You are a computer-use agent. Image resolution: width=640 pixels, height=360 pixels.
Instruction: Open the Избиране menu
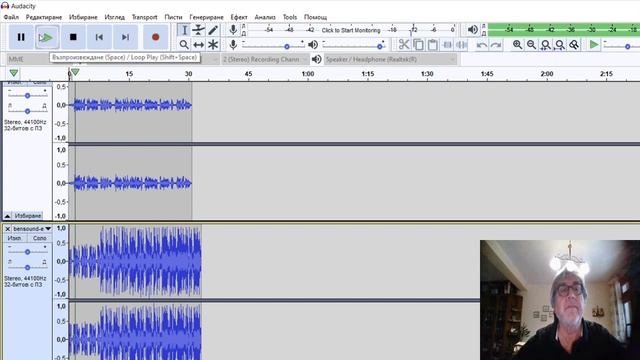(x=83, y=17)
